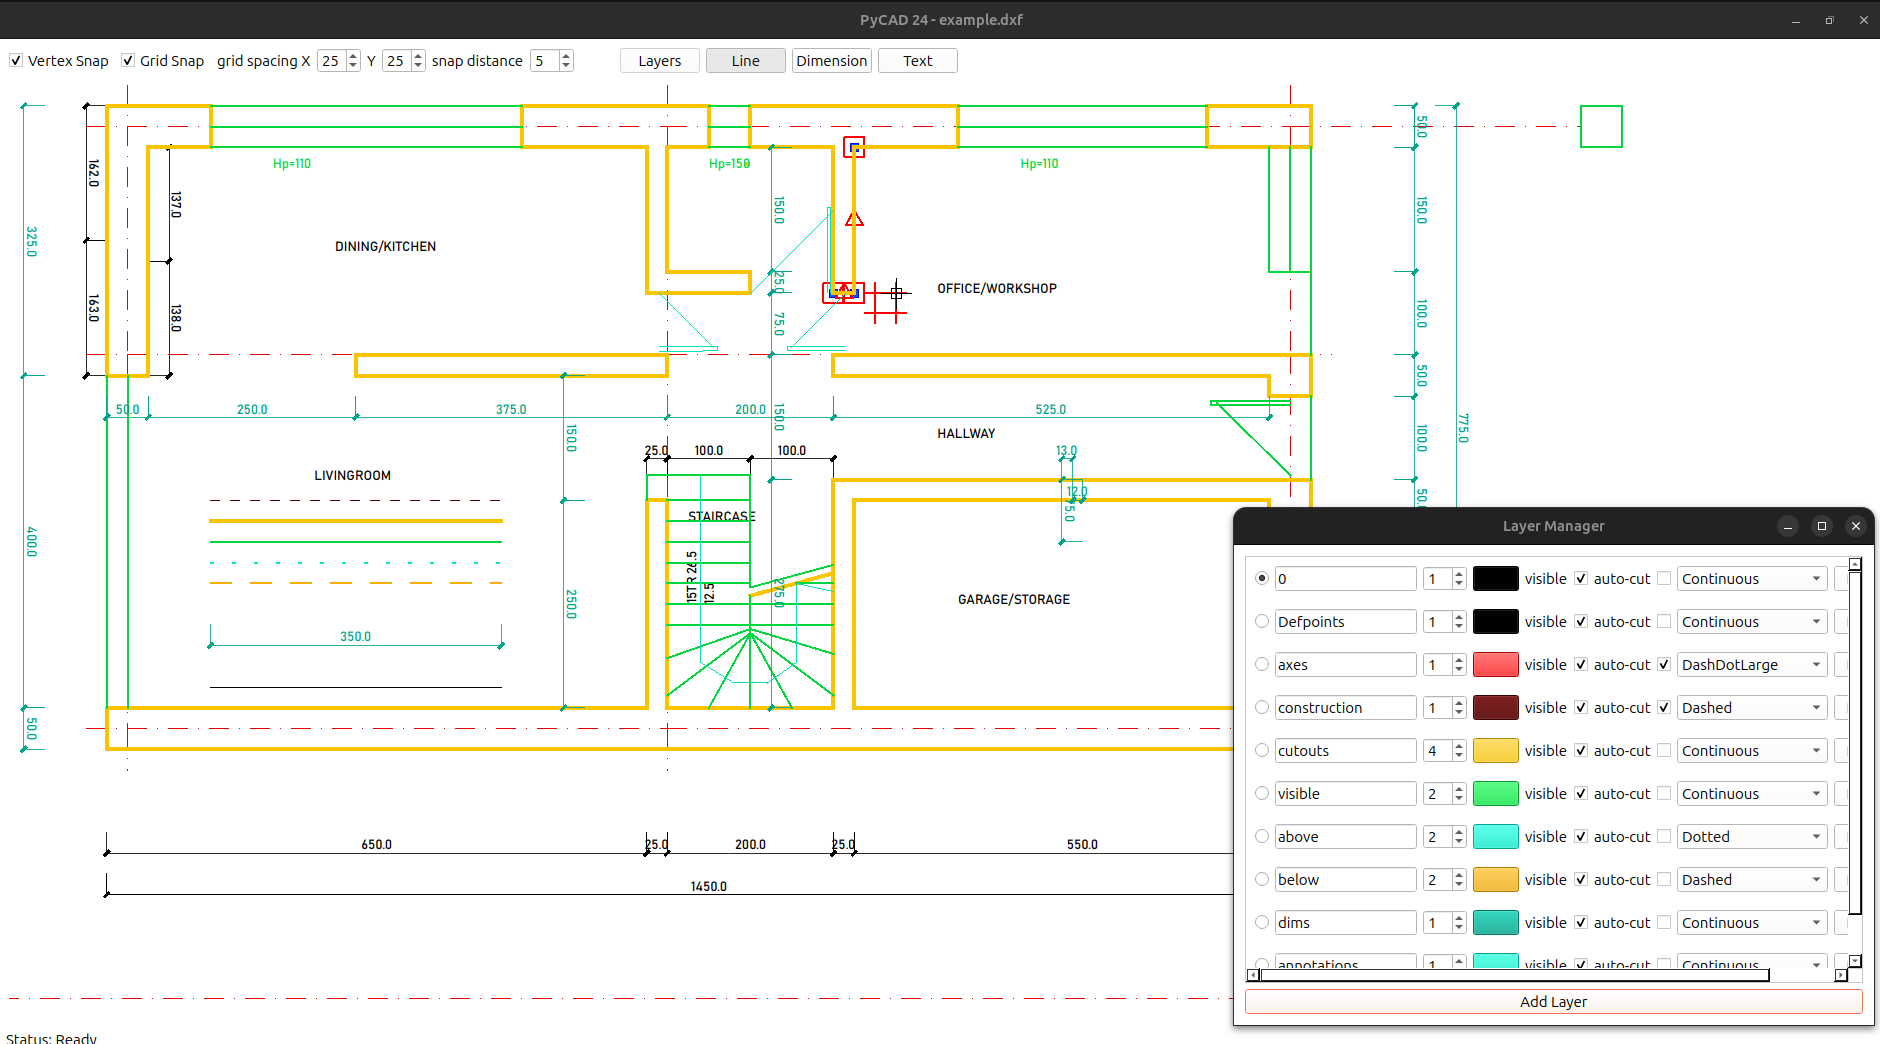The image size is (1880, 1044).
Task: Click Layer Manager vertical scrollbar
Action: [1854, 743]
